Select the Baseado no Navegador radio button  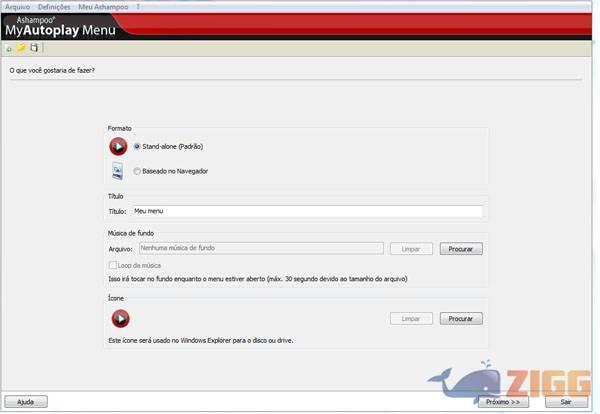coord(137,171)
